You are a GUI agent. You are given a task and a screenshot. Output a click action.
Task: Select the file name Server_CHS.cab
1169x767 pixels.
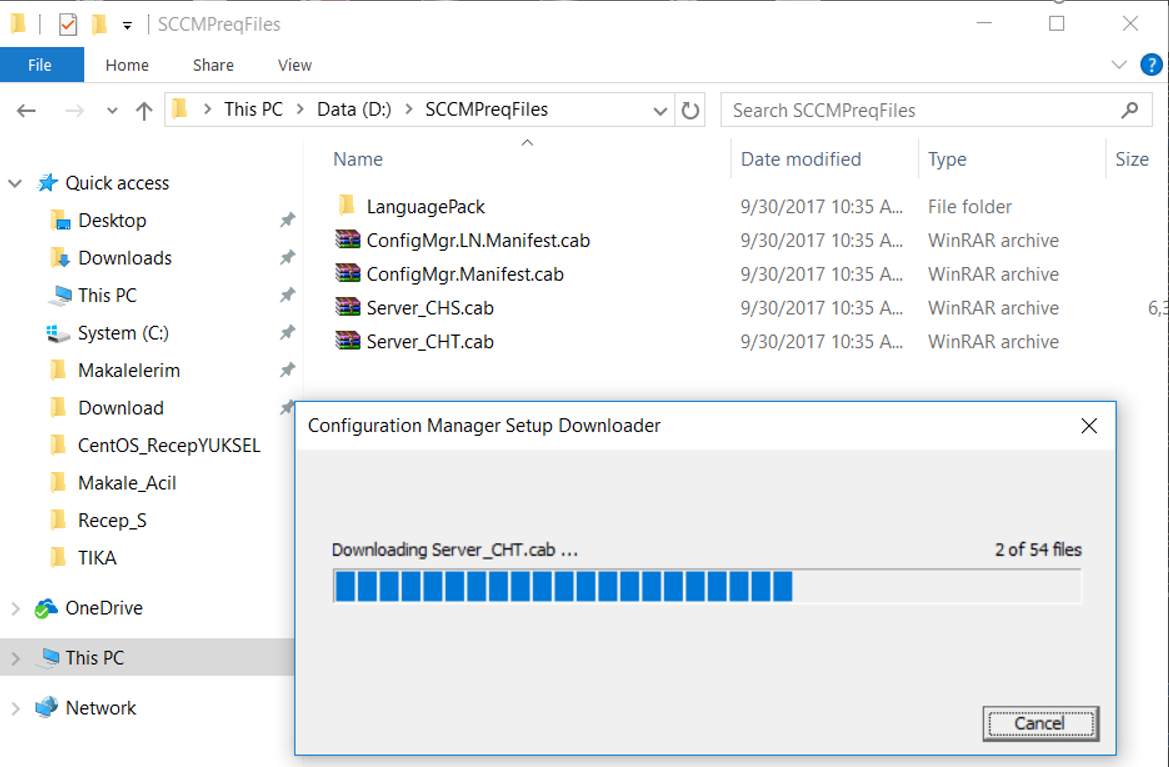pos(430,308)
